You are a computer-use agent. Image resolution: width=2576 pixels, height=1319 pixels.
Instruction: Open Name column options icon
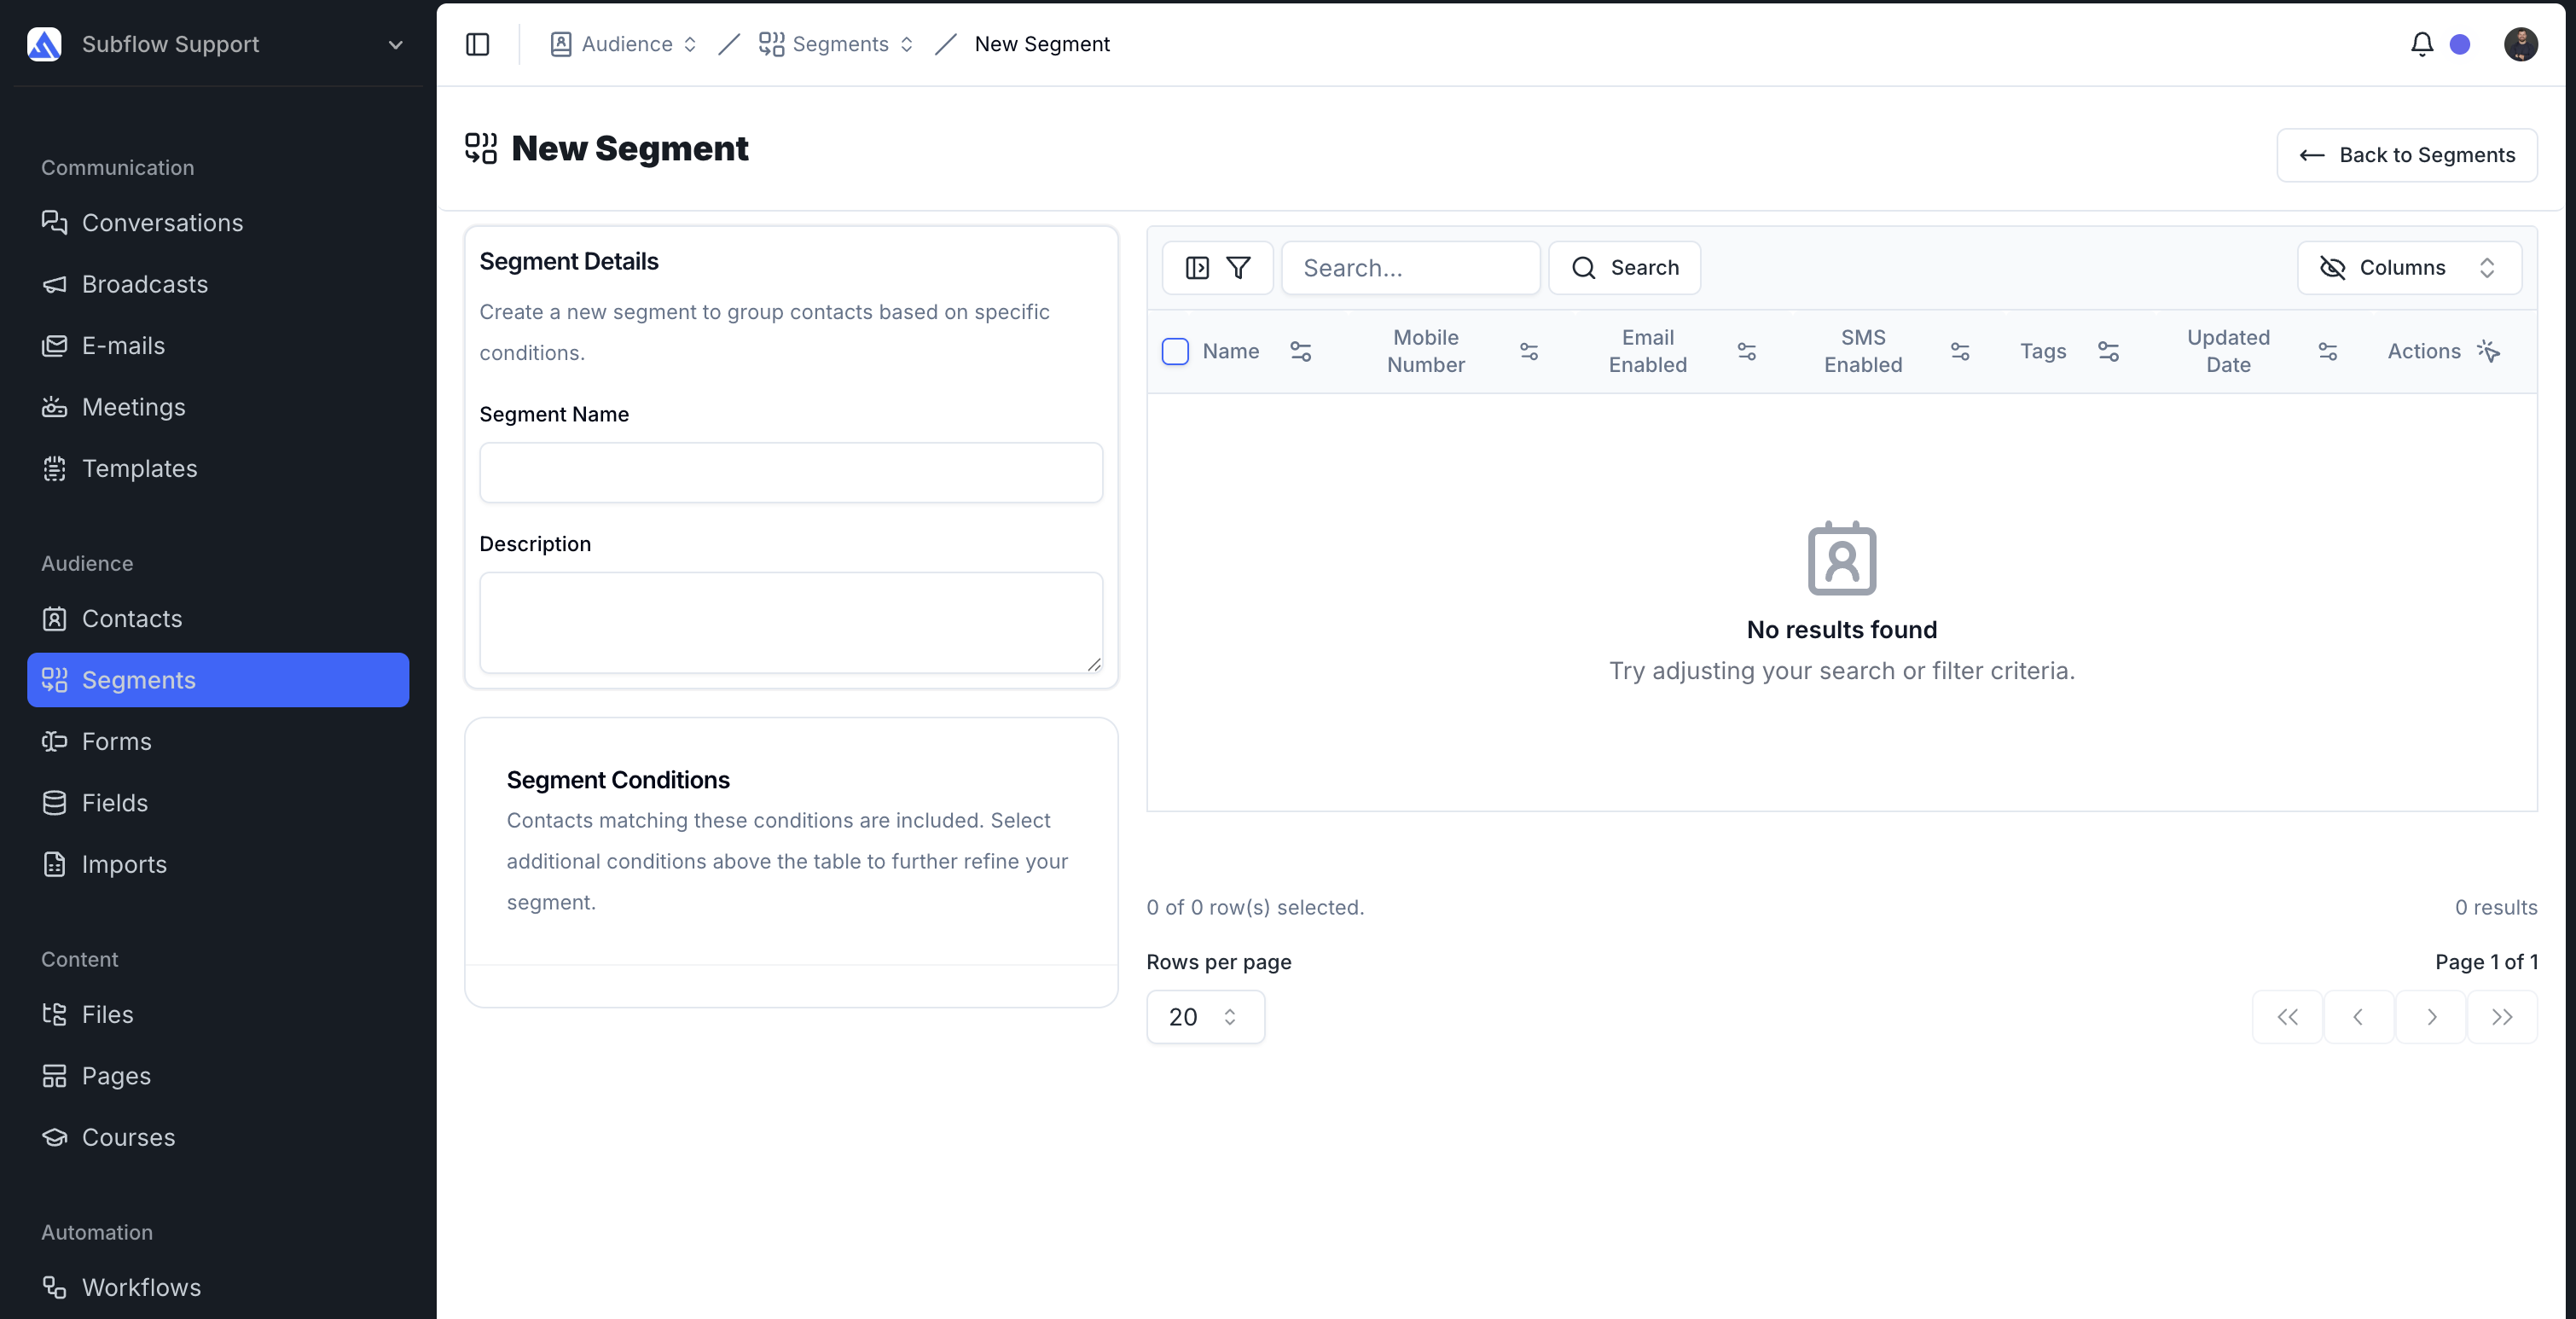pos(1300,351)
